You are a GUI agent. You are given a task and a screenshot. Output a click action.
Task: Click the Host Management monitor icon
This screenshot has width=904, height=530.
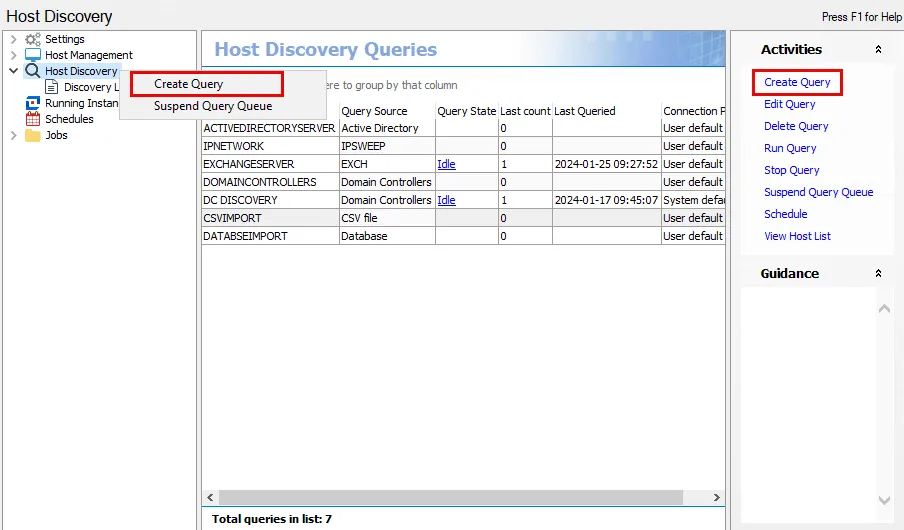pyautogui.click(x=33, y=55)
